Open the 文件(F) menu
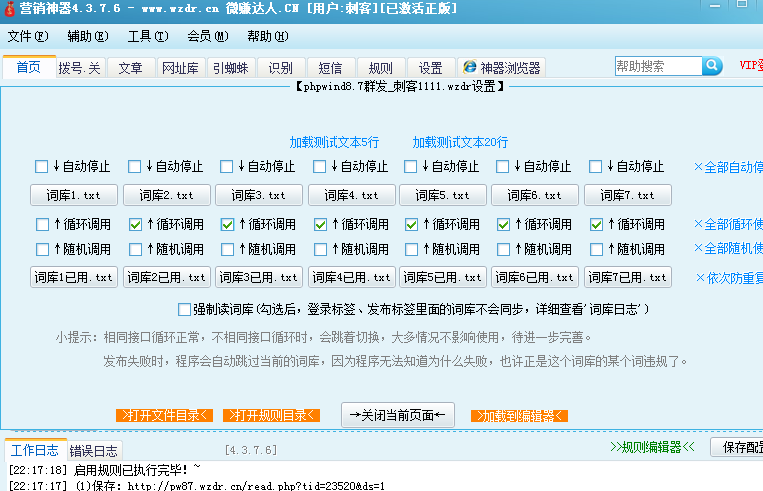This screenshot has width=763, height=491. tap(28, 36)
